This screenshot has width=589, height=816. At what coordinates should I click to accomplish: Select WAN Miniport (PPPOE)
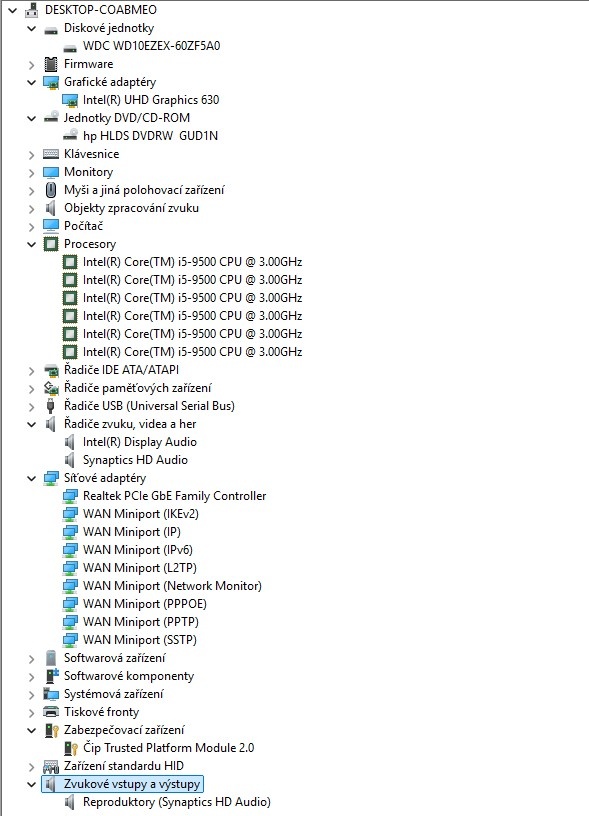(x=145, y=604)
